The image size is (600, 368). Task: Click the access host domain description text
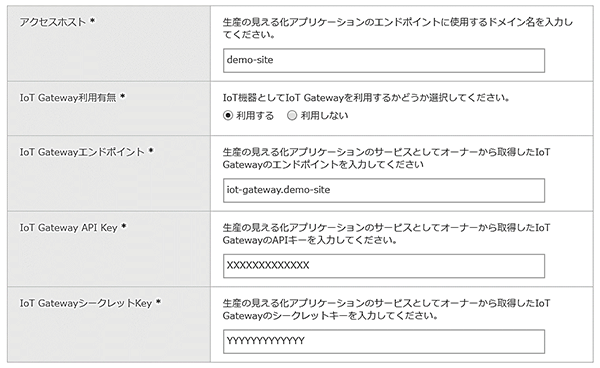click(x=398, y=28)
